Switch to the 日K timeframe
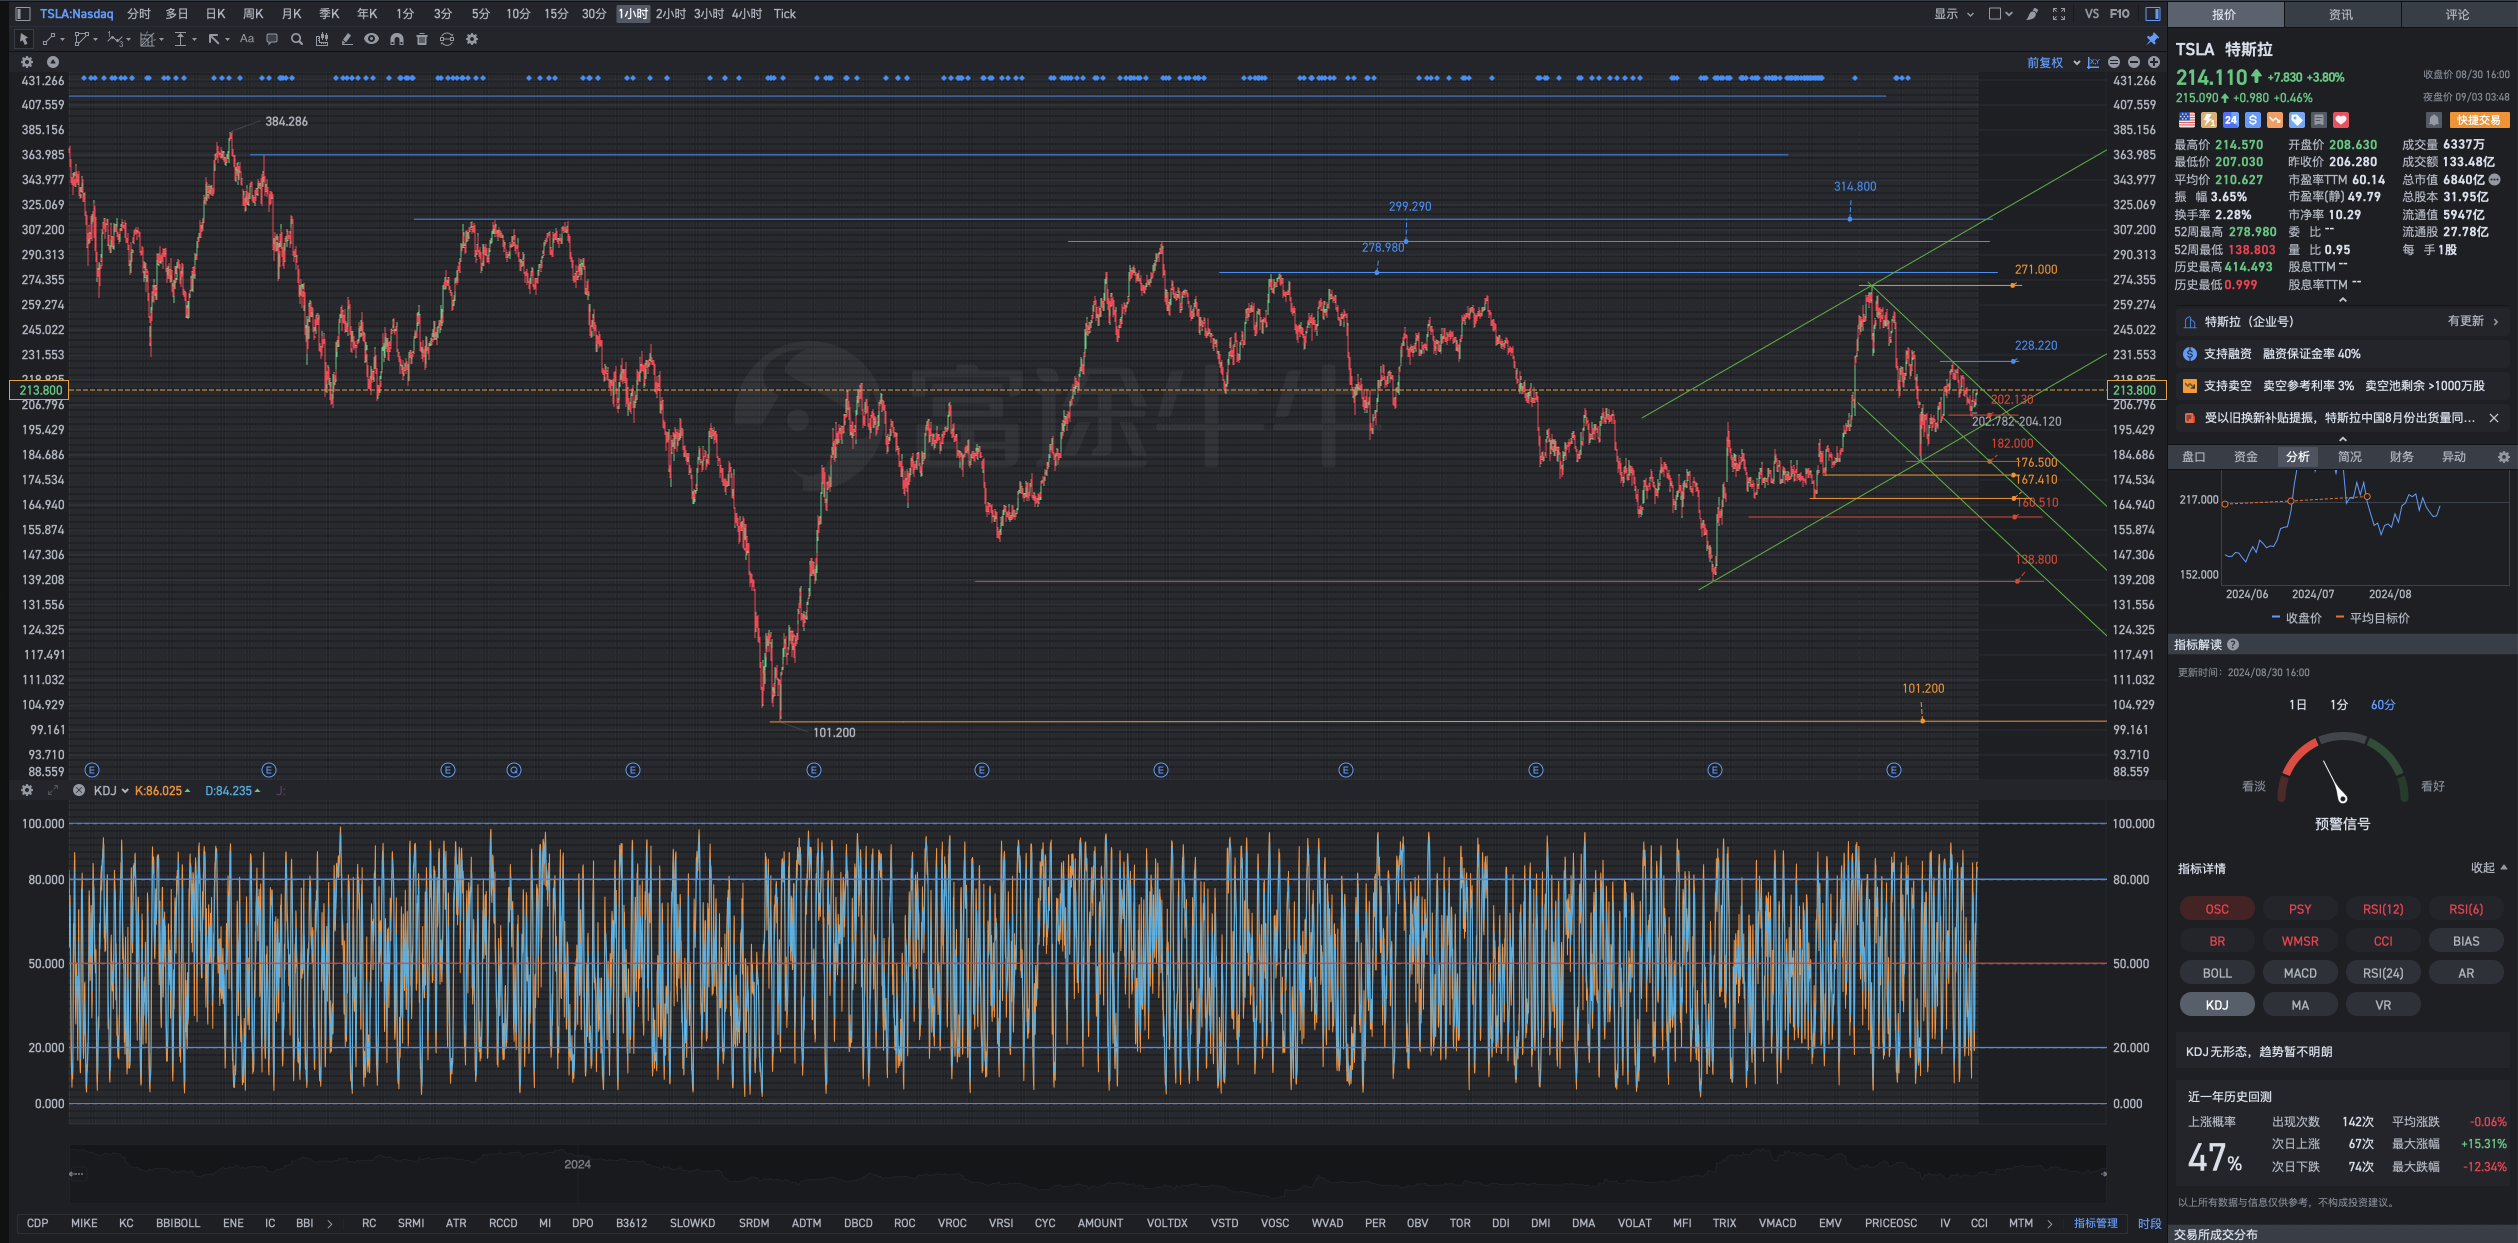This screenshot has height=1243, width=2518. pyautogui.click(x=215, y=13)
